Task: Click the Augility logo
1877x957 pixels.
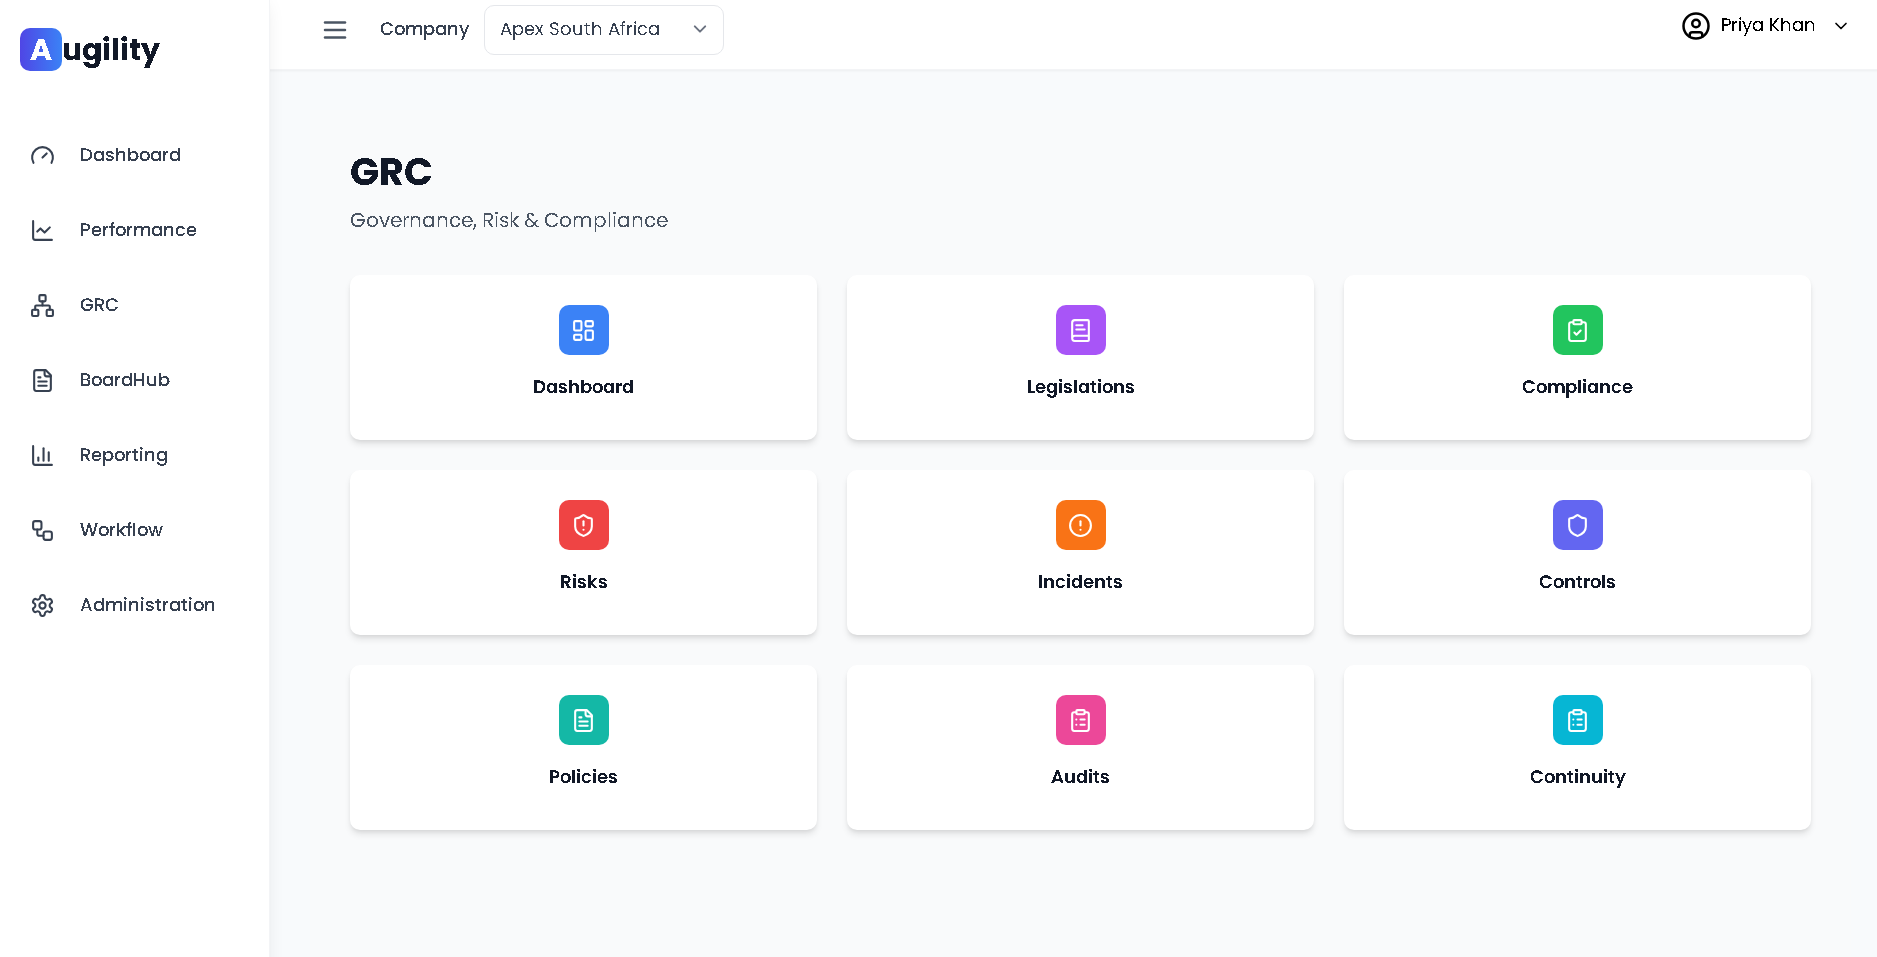Action: (90, 49)
